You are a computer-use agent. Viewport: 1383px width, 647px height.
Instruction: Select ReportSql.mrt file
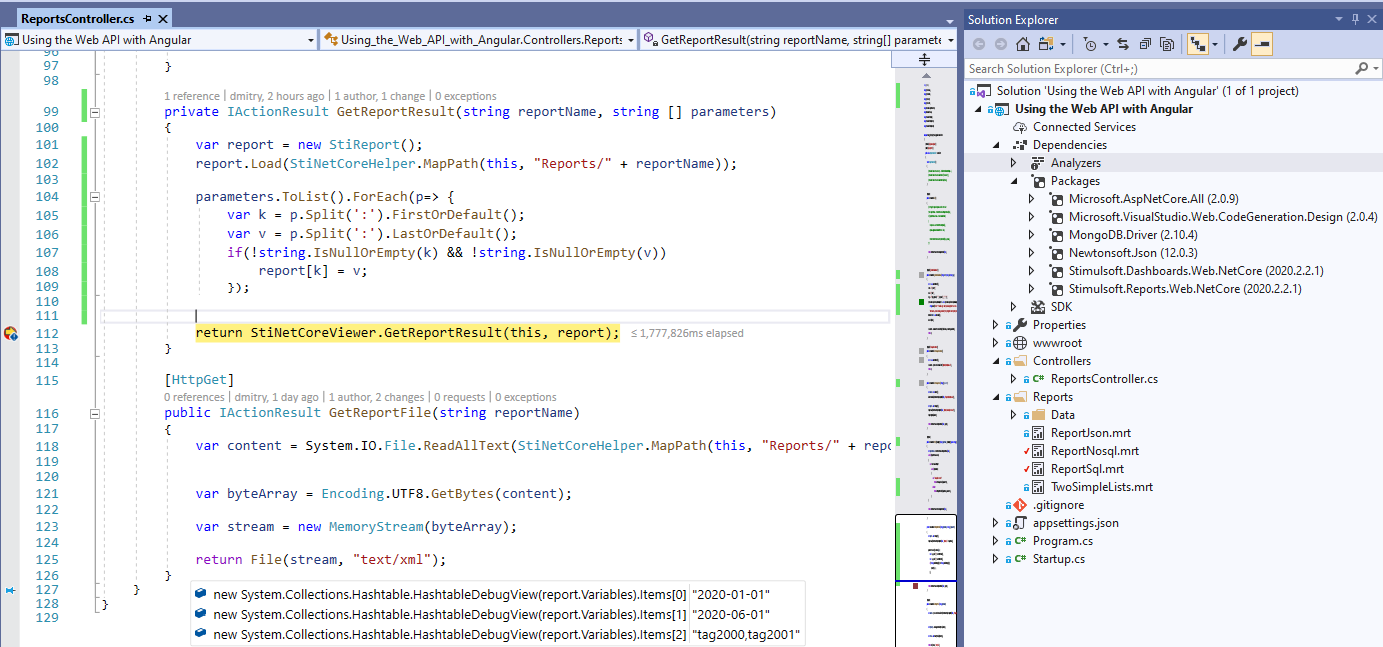1087,469
